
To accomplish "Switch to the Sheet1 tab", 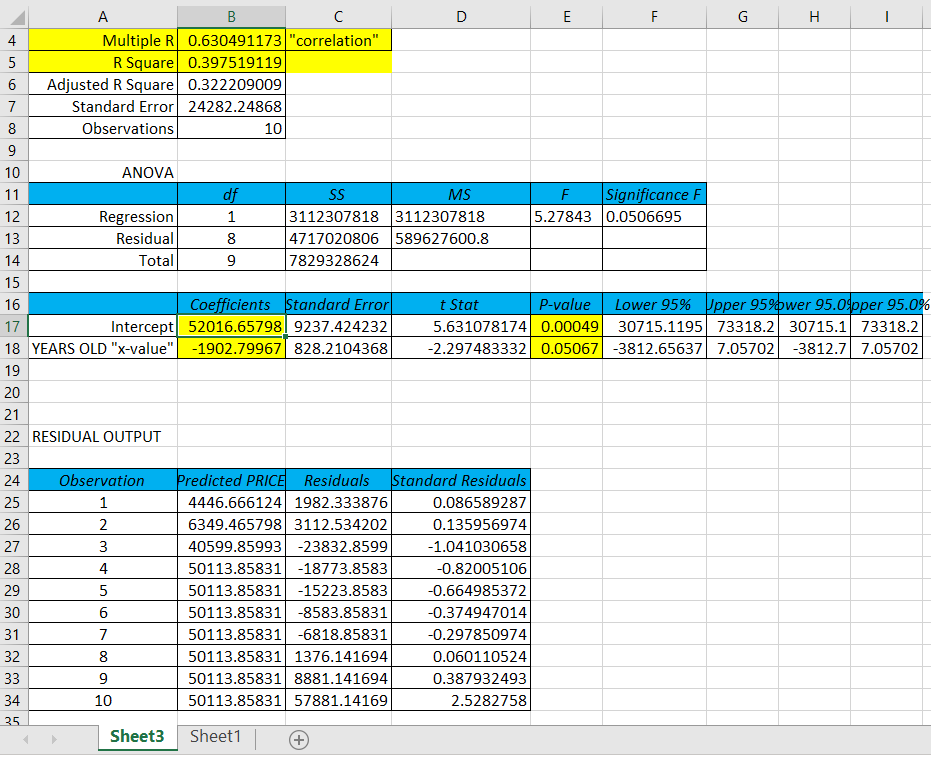I will (214, 736).
